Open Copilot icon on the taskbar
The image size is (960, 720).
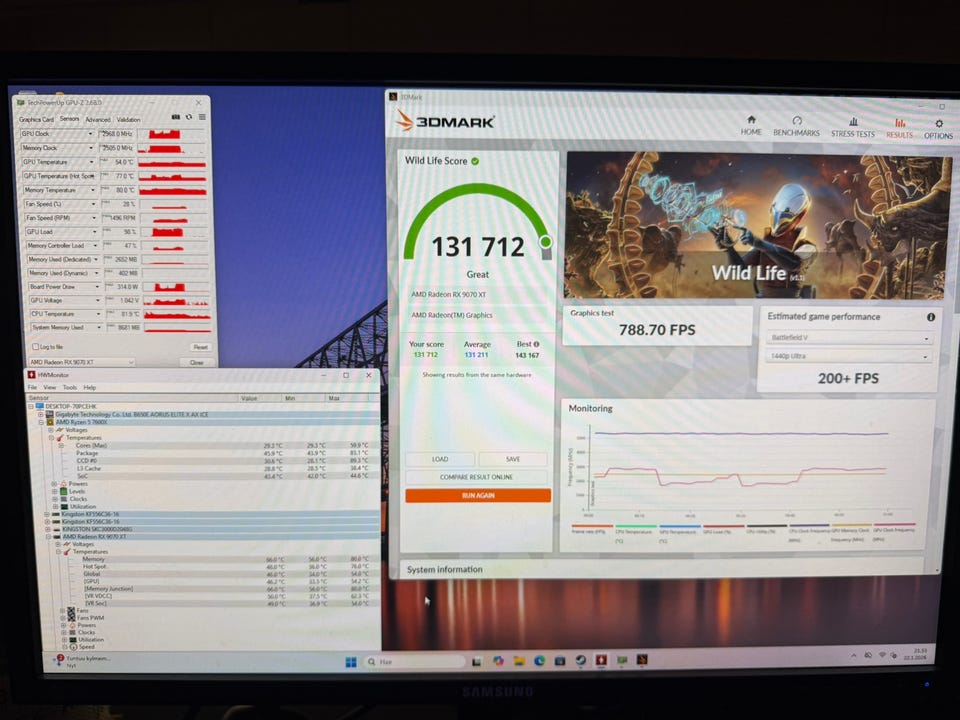498,661
